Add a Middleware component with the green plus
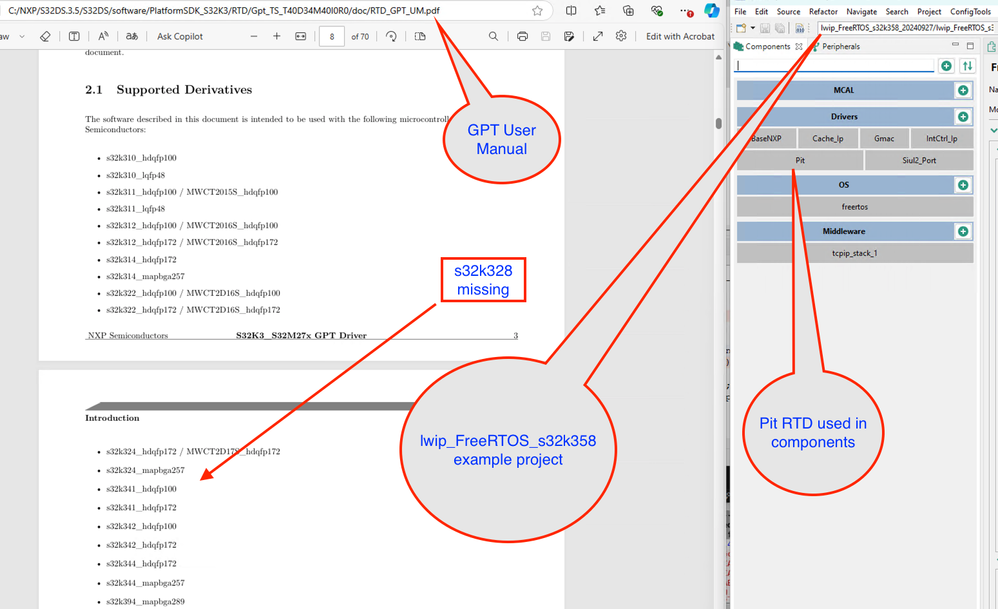This screenshot has width=998, height=609. pos(963,231)
